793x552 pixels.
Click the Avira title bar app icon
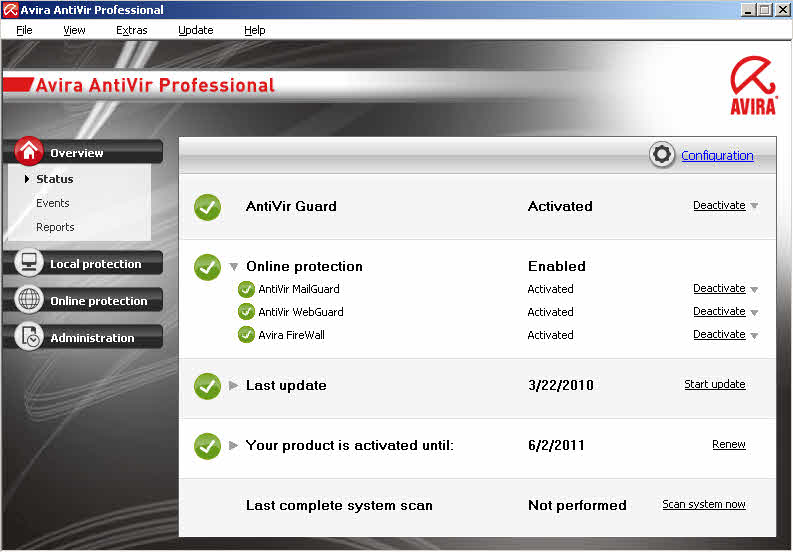(x=10, y=10)
